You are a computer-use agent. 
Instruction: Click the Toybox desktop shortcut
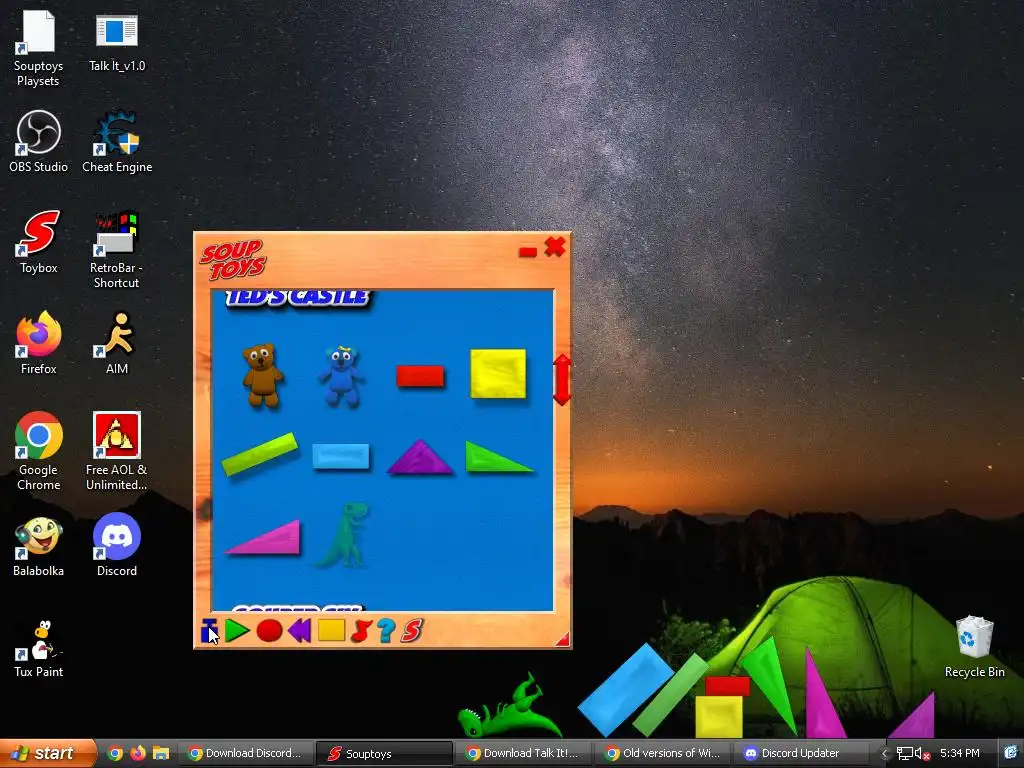(x=39, y=242)
